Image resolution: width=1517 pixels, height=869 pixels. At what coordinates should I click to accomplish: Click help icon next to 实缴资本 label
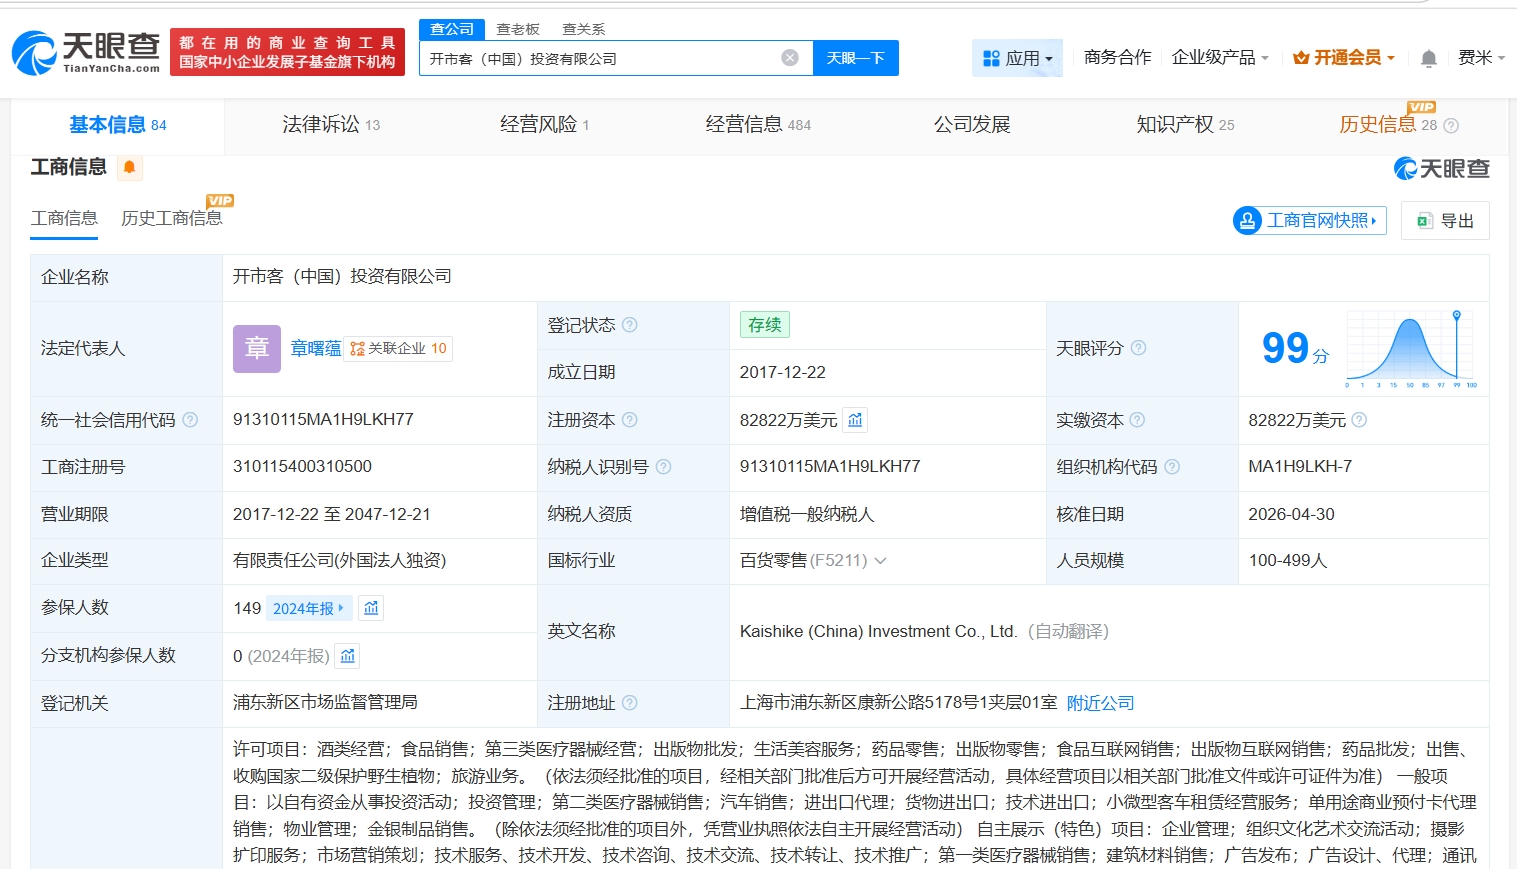pyautogui.click(x=1137, y=420)
